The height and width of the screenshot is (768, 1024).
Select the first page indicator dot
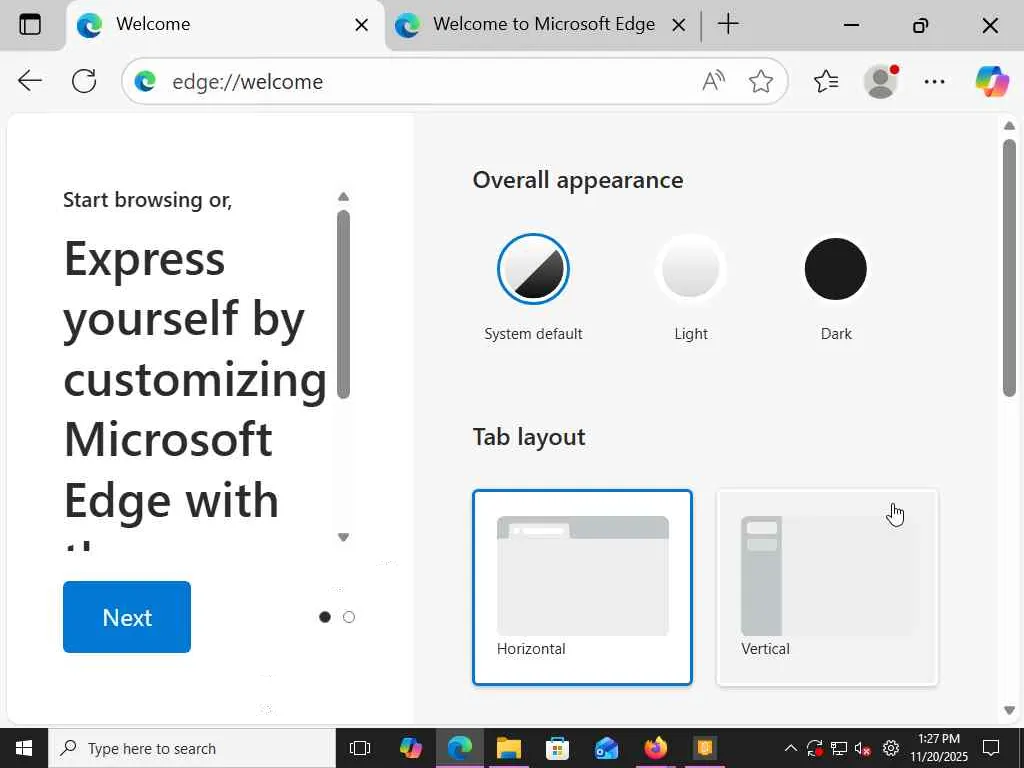tap(325, 616)
